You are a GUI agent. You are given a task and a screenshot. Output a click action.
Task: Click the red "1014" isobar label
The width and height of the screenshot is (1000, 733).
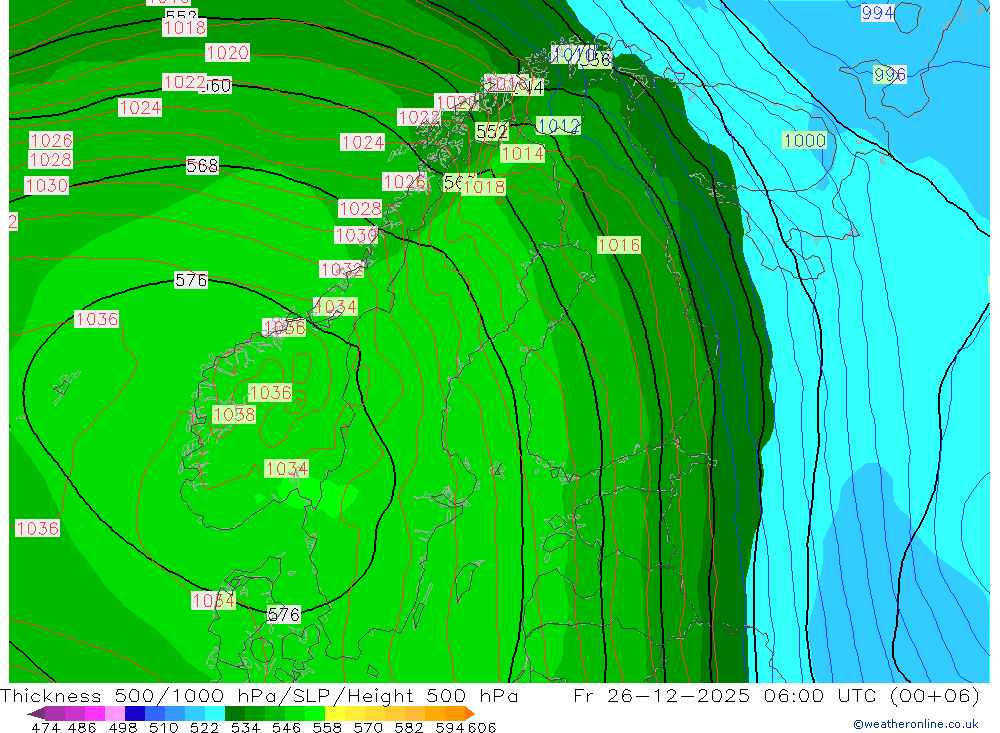tap(522, 153)
